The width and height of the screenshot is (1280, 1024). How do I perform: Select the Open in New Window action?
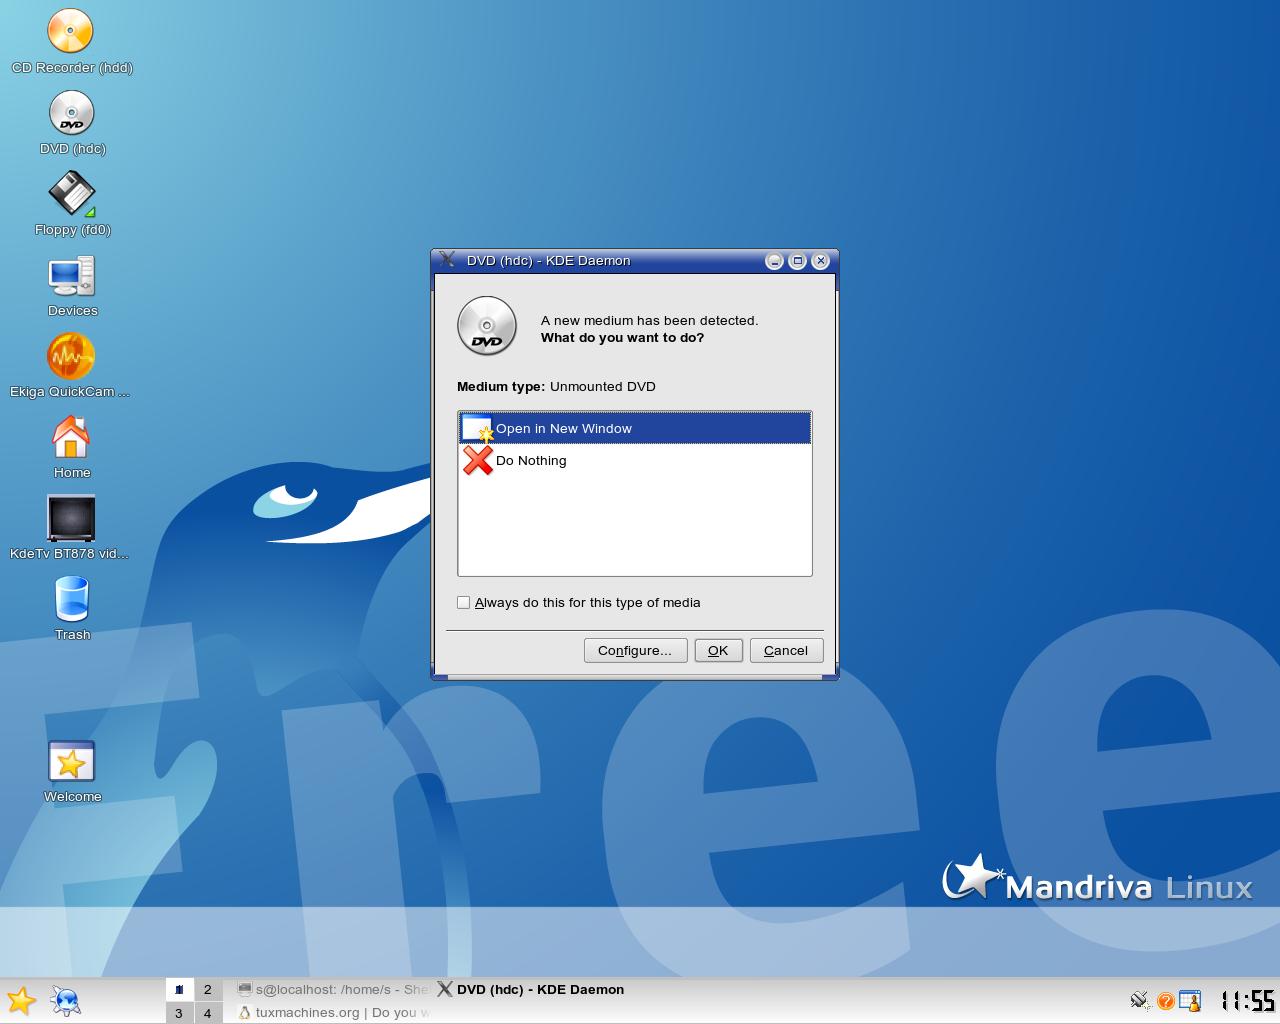(635, 428)
